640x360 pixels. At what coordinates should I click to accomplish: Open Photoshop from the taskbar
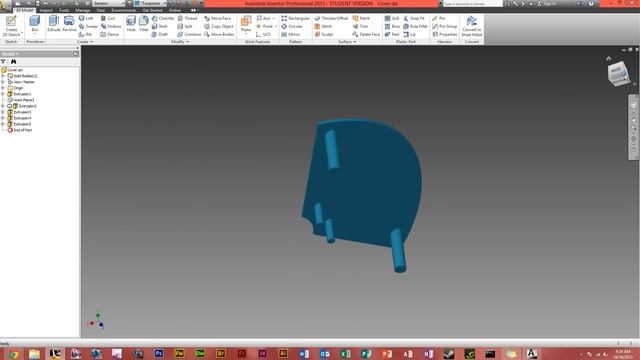158,353
